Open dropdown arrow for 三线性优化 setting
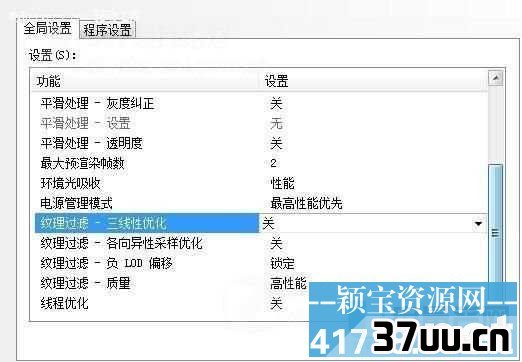522x362 pixels. tap(479, 223)
